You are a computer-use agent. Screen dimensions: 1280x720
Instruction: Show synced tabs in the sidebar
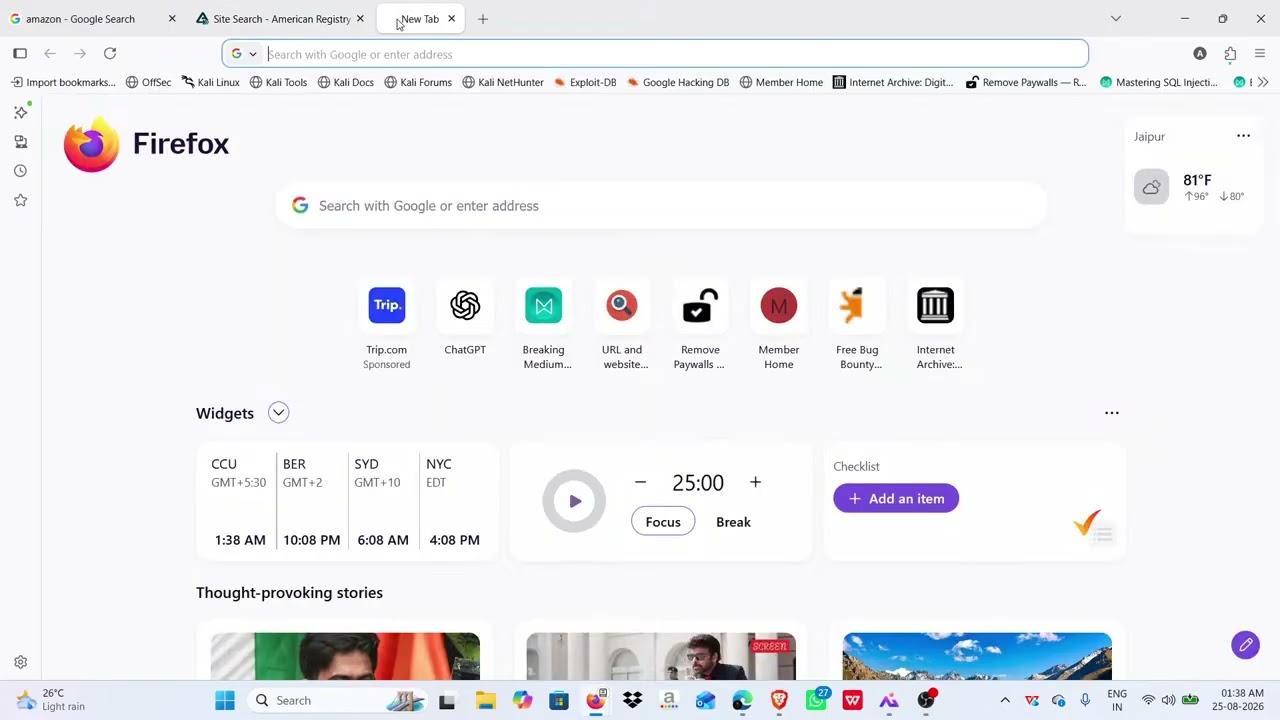[x=20, y=142]
